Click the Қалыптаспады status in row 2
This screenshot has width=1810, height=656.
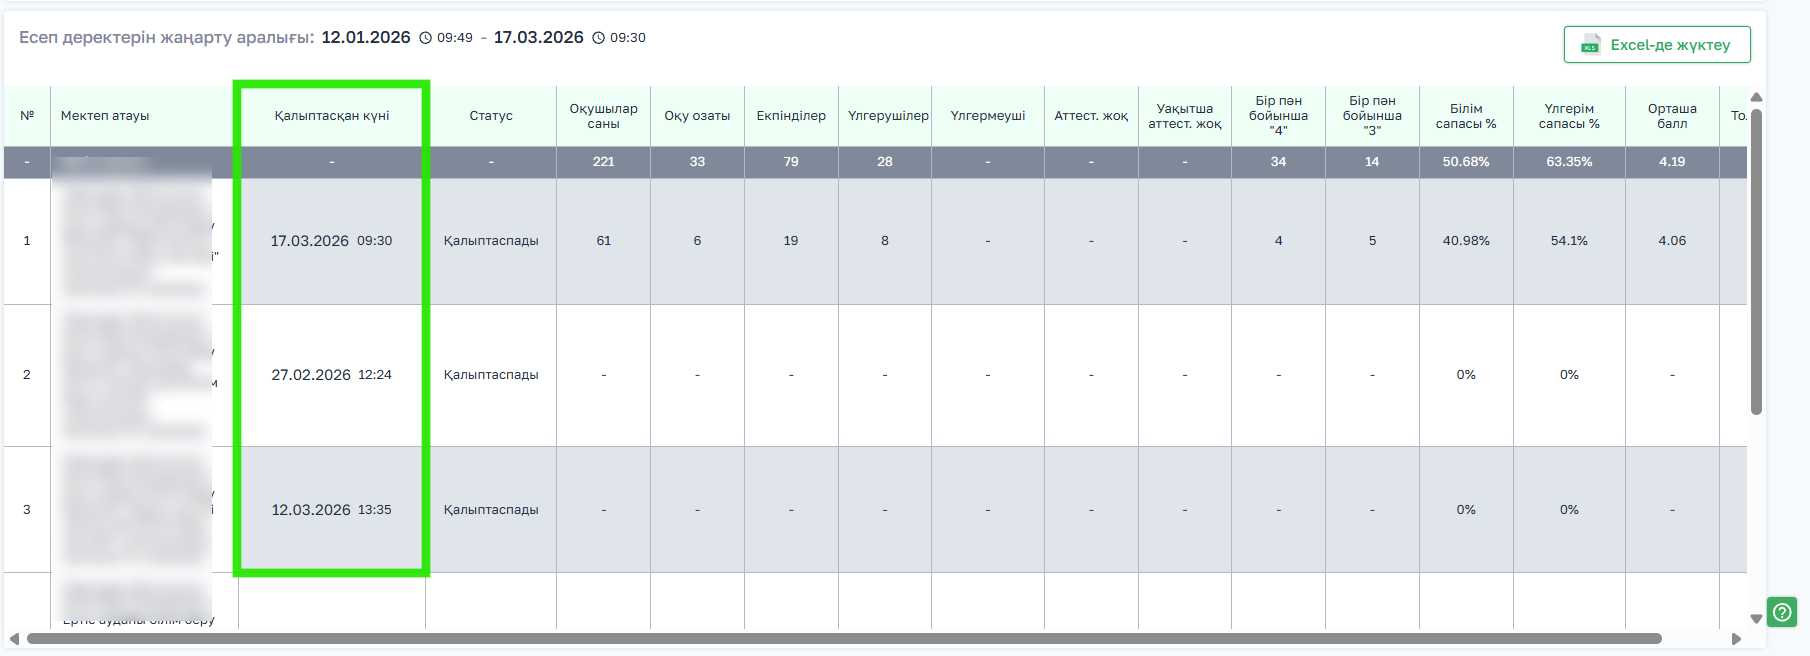tap(491, 375)
